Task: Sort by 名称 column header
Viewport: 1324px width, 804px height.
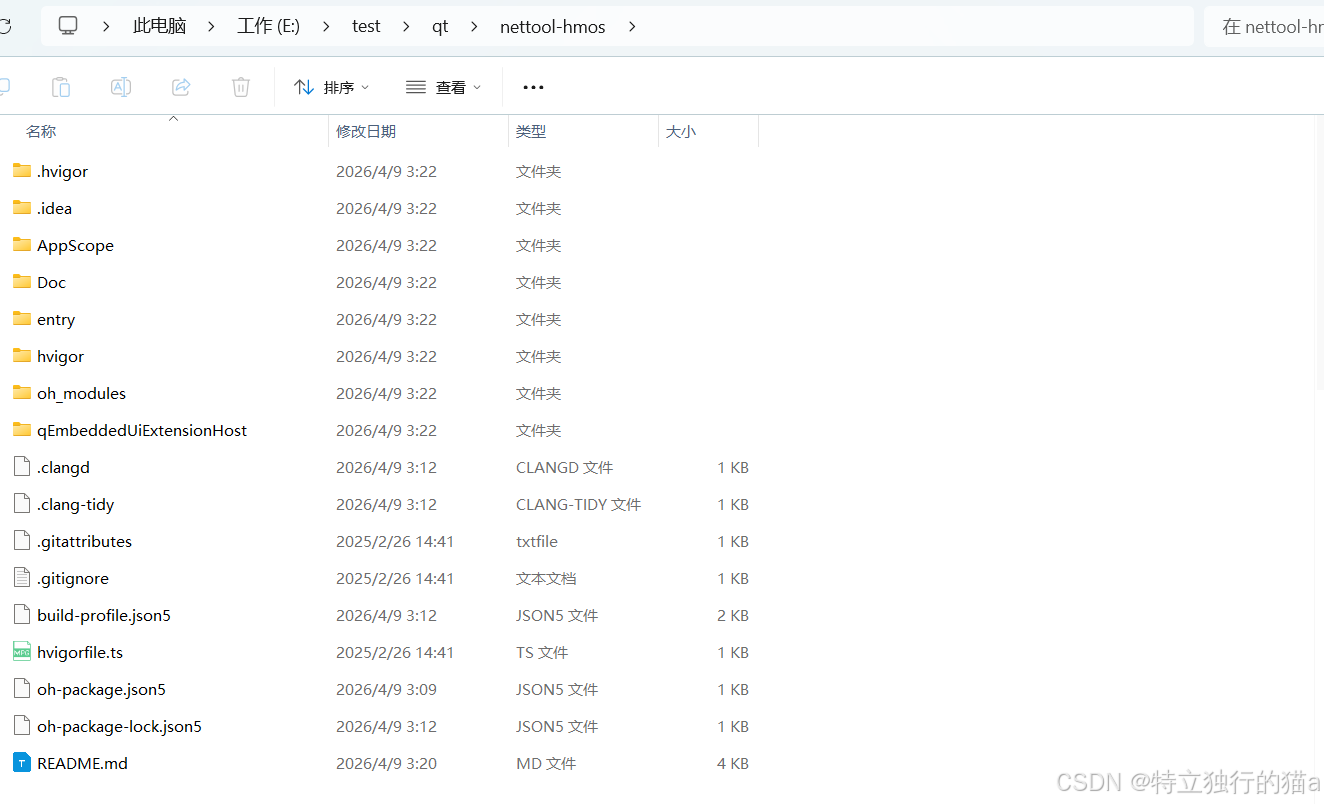Action: 41,131
